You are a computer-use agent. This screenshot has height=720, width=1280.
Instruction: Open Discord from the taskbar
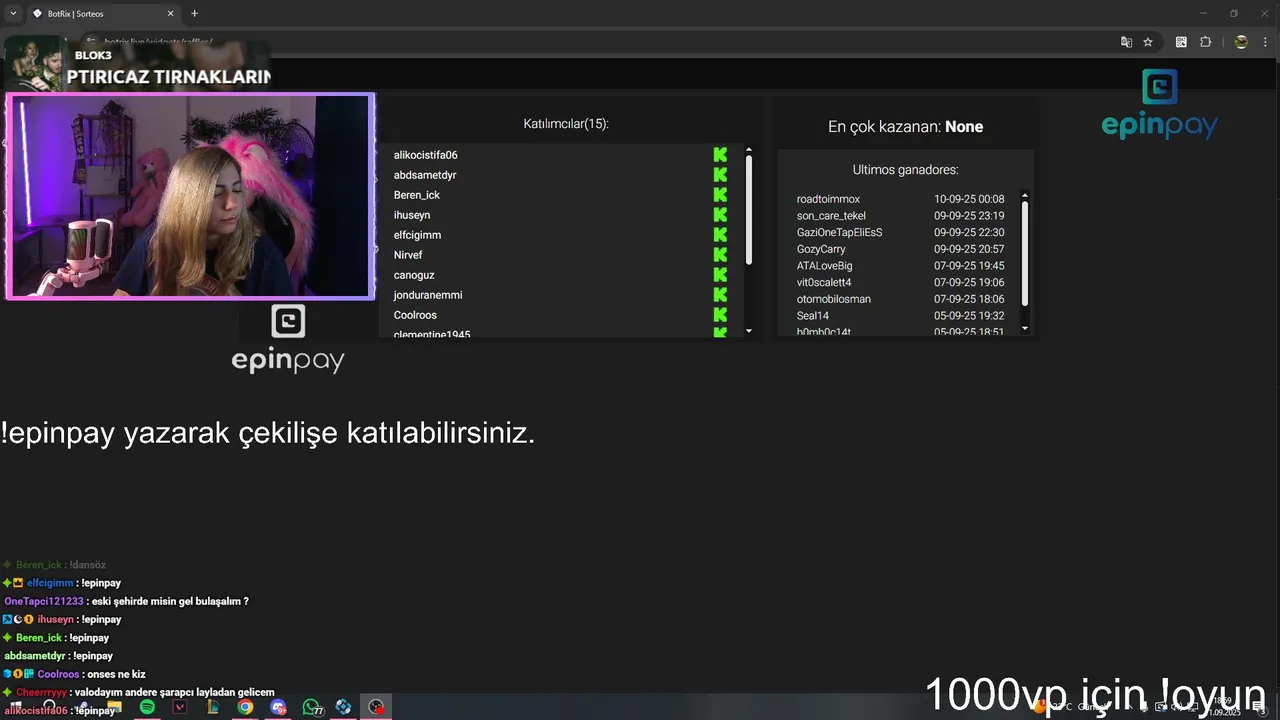tap(278, 707)
